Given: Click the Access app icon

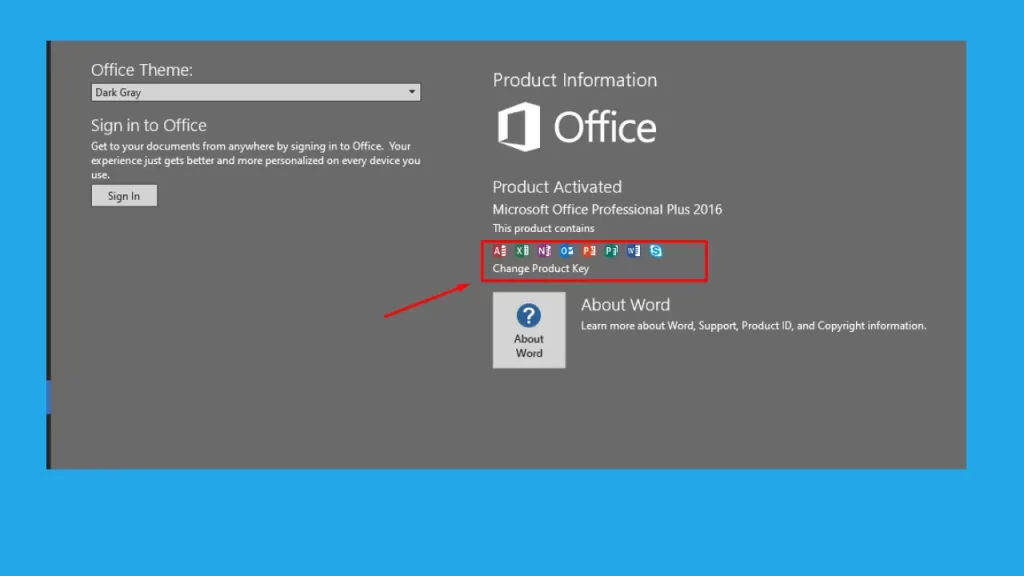Looking at the screenshot, I should coord(500,251).
